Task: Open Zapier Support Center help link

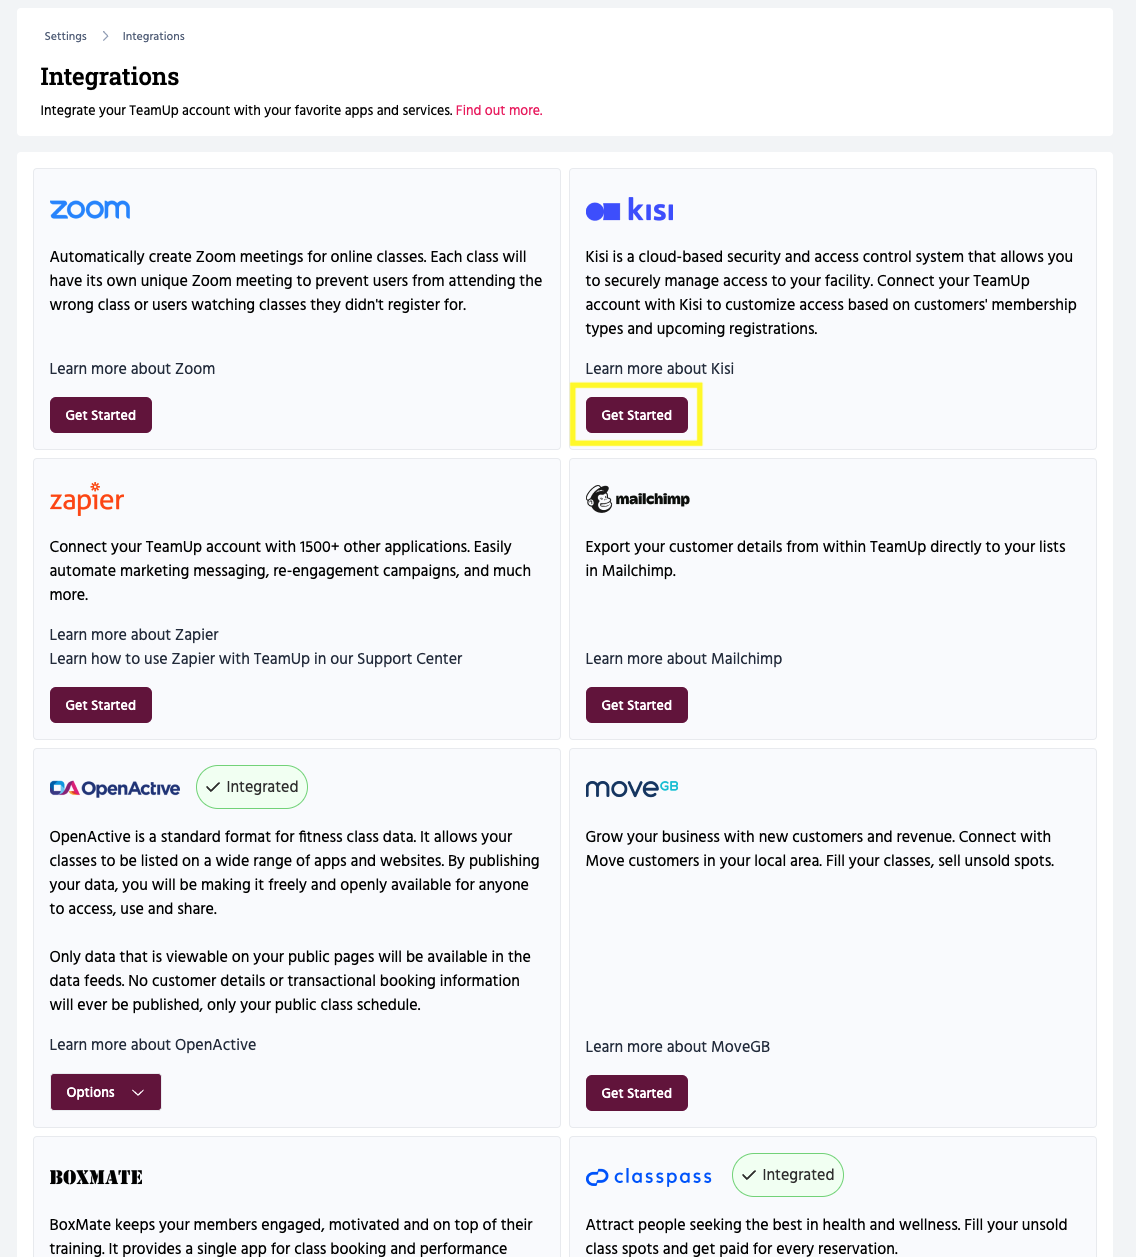Action: tap(256, 659)
